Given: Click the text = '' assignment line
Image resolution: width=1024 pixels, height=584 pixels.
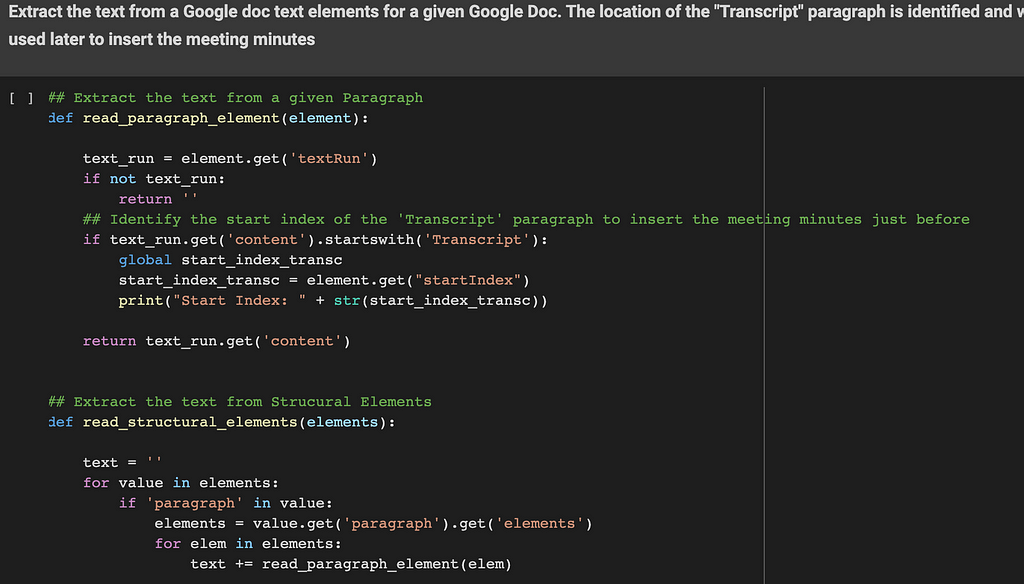Looking at the screenshot, I should click(122, 462).
